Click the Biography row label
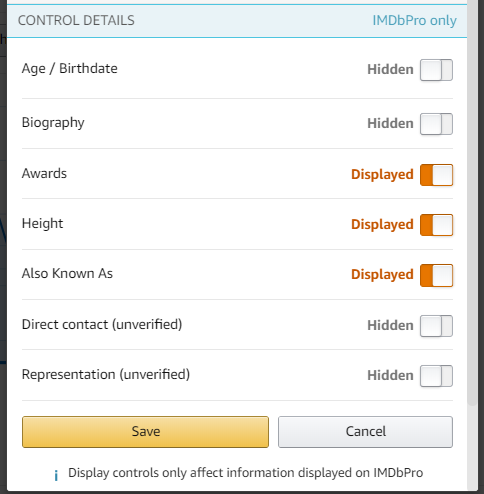This screenshot has width=484, height=494. (53, 123)
